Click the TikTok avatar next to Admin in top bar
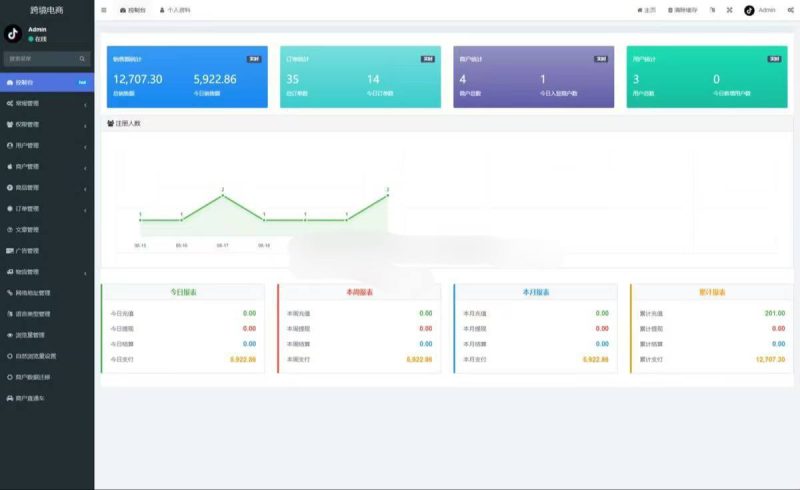This screenshot has width=800, height=490. pyautogui.click(x=749, y=10)
